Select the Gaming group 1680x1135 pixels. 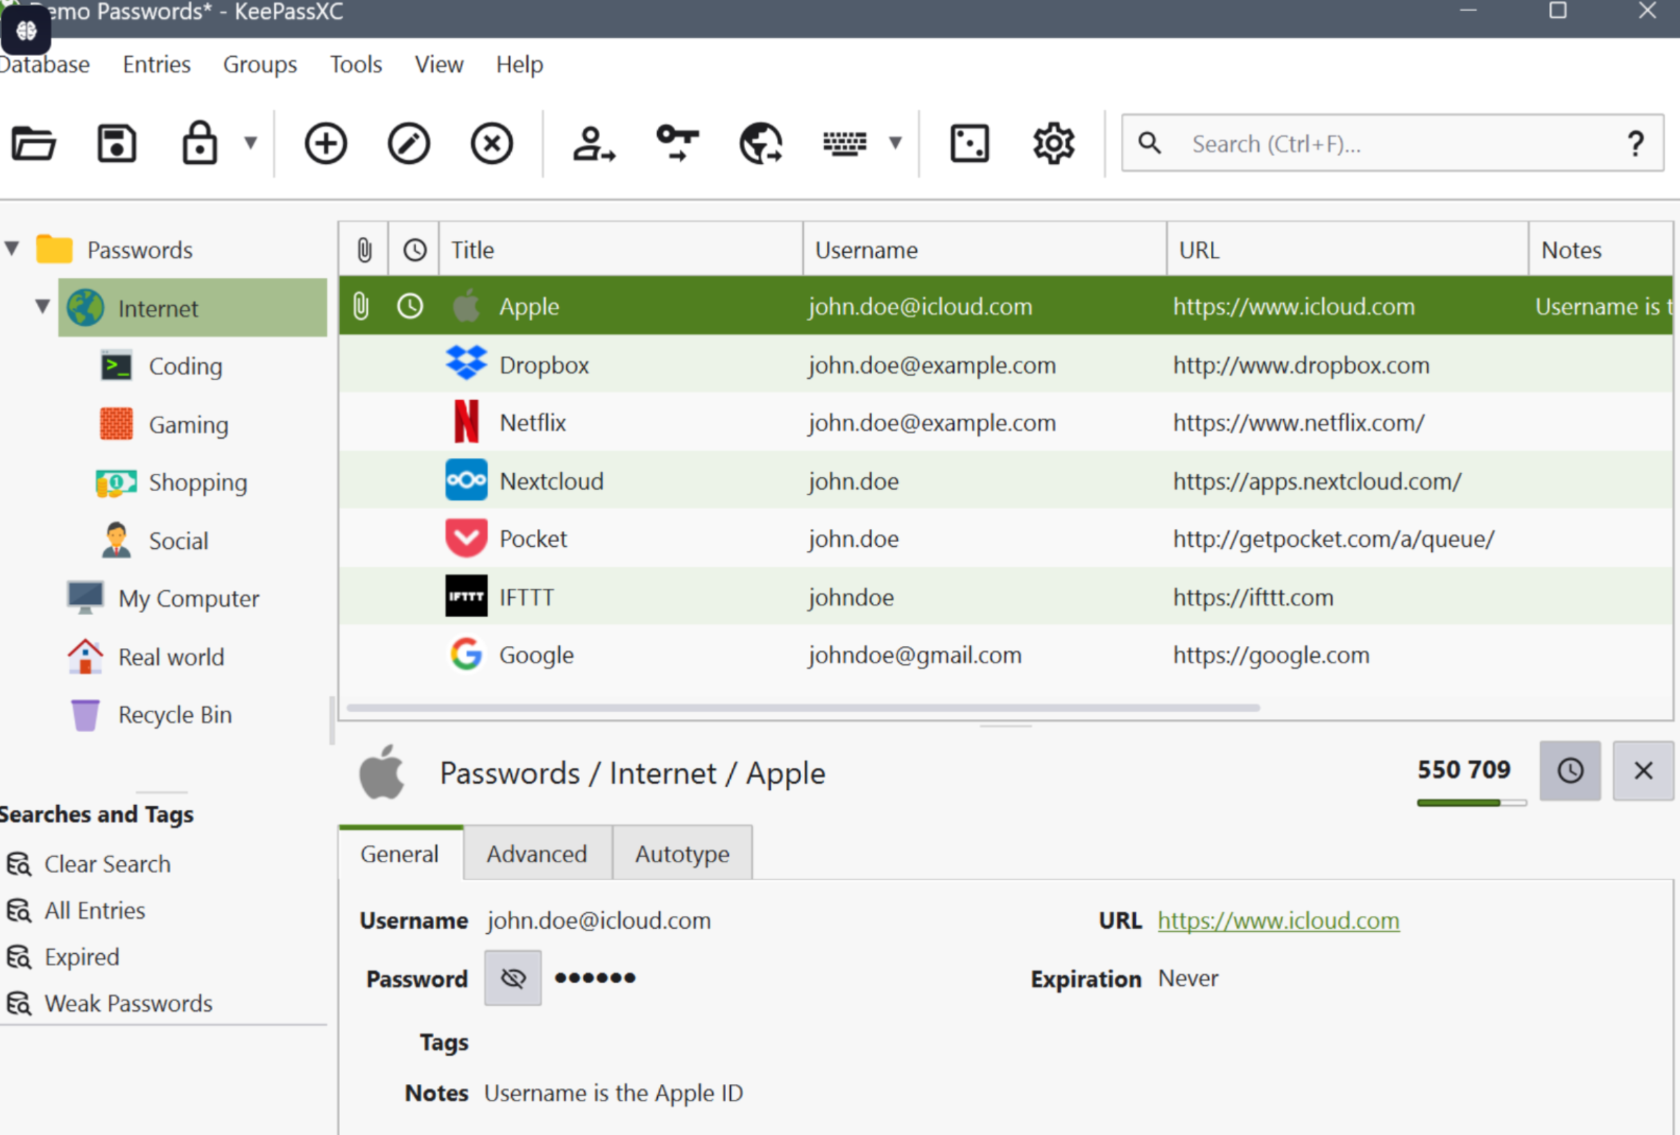click(x=188, y=425)
